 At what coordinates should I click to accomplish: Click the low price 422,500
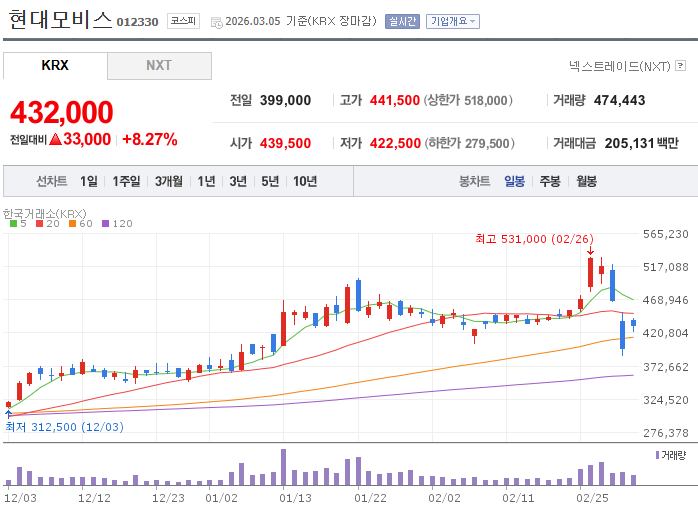pyautogui.click(x=395, y=143)
